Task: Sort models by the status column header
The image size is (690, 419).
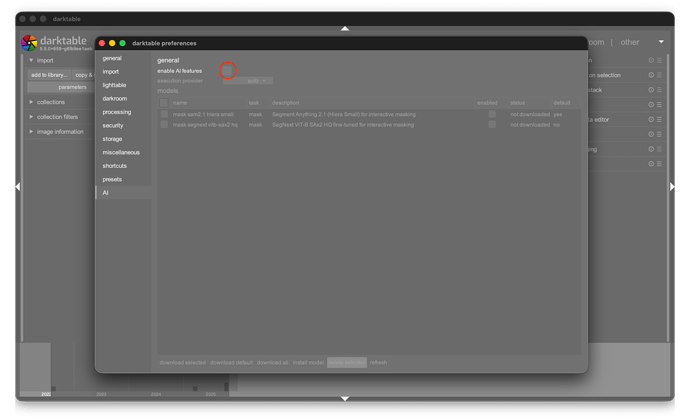Action: click(518, 103)
